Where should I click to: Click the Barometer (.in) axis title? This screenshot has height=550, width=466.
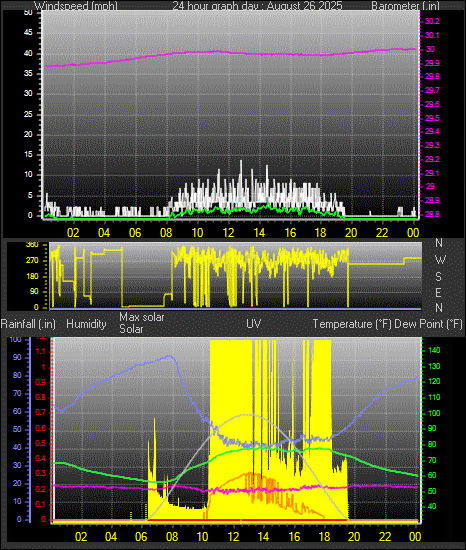pos(405,6)
